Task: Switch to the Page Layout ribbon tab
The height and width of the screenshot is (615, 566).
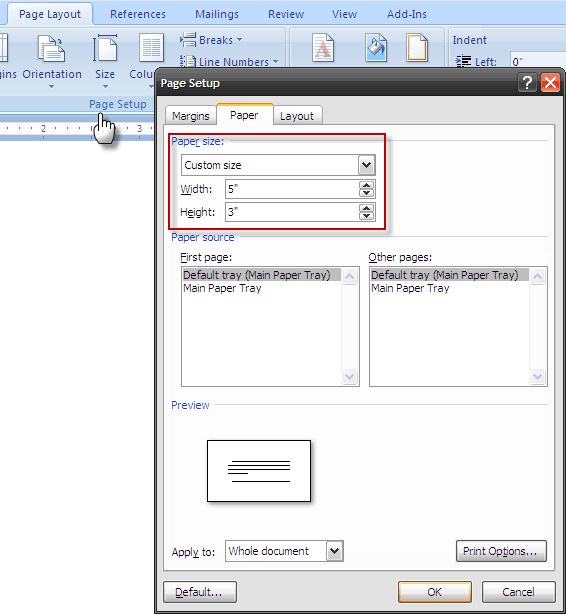Action: [x=50, y=14]
